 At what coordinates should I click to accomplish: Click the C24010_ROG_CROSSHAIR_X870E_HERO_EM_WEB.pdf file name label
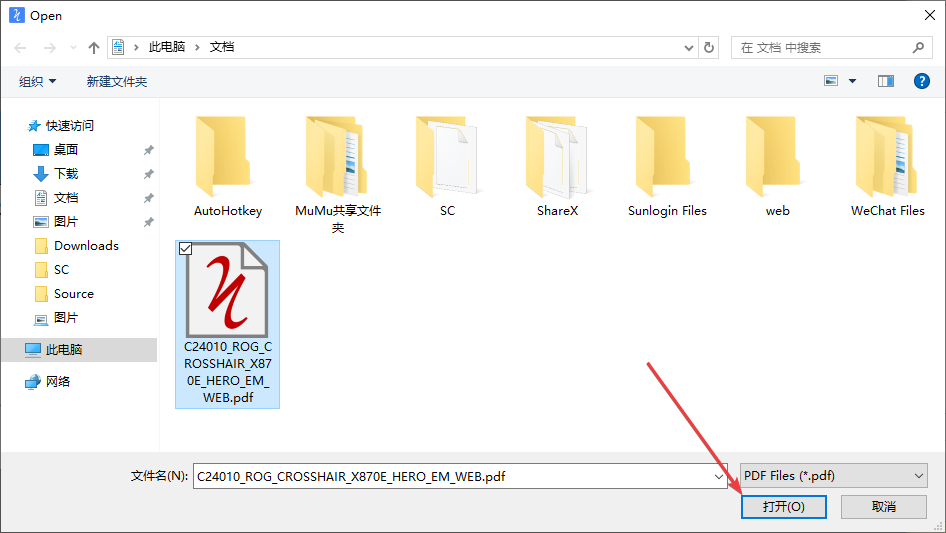click(x=228, y=372)
